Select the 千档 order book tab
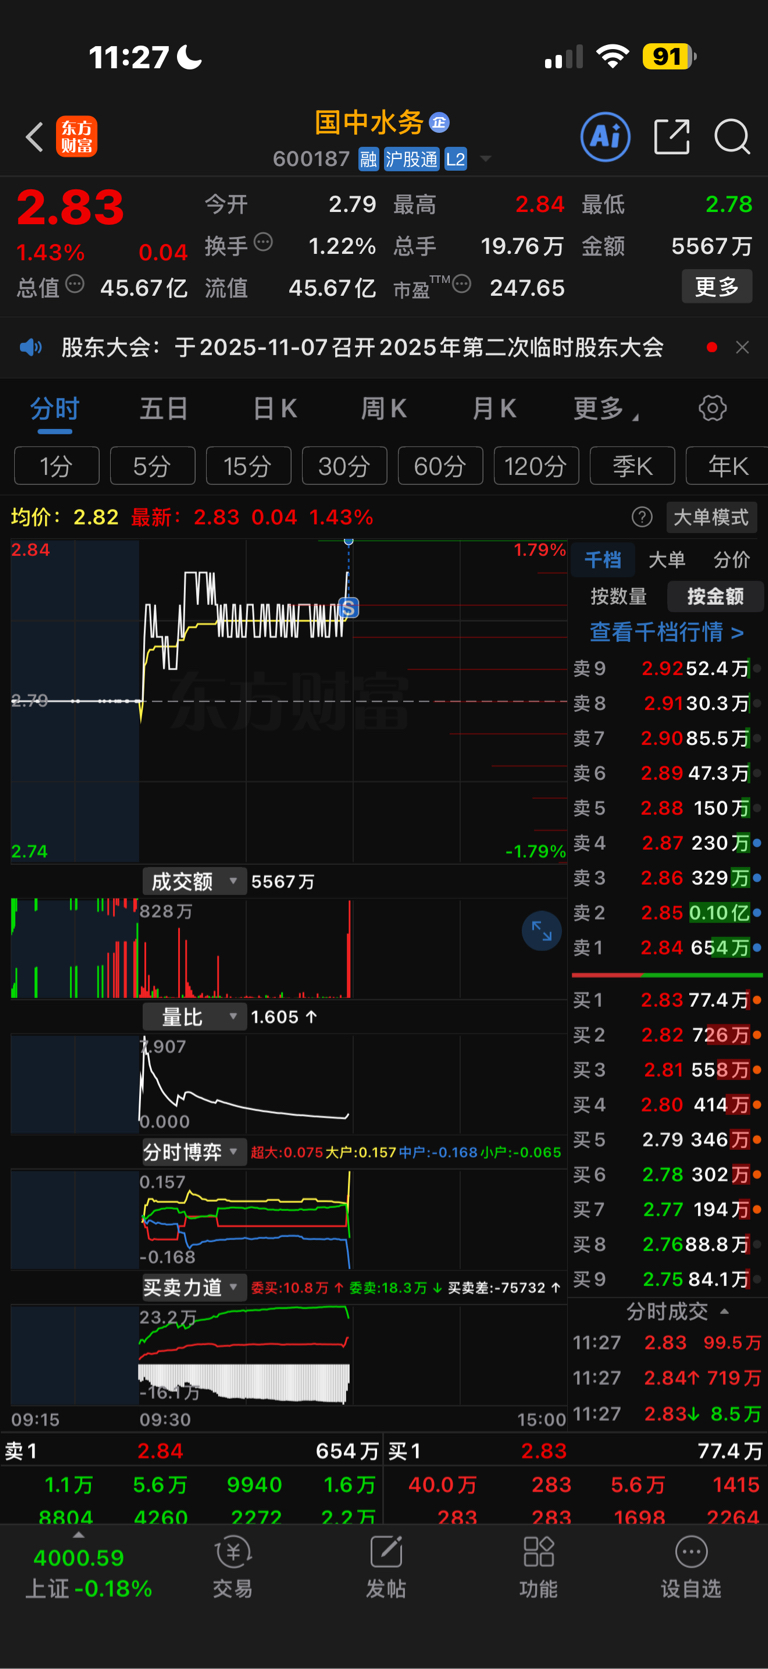The image size is (768, 1669). pos(603,560)
